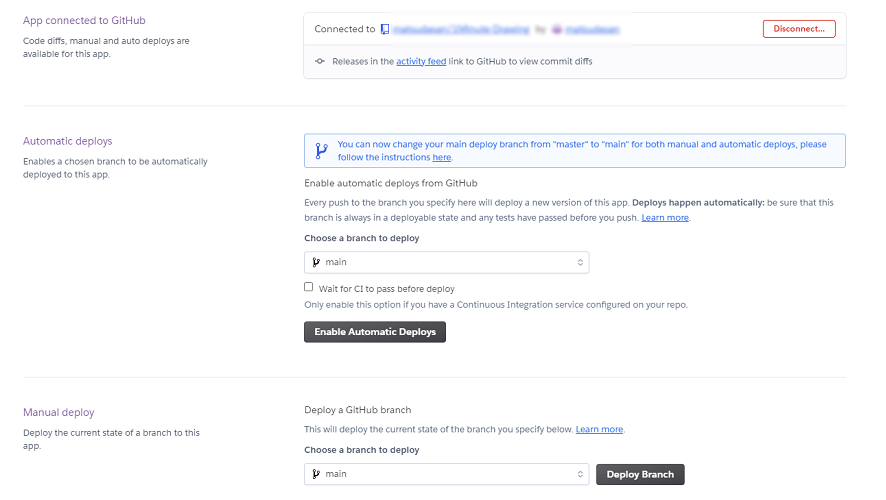Click the commit icon before Releases text

[319, 62]
